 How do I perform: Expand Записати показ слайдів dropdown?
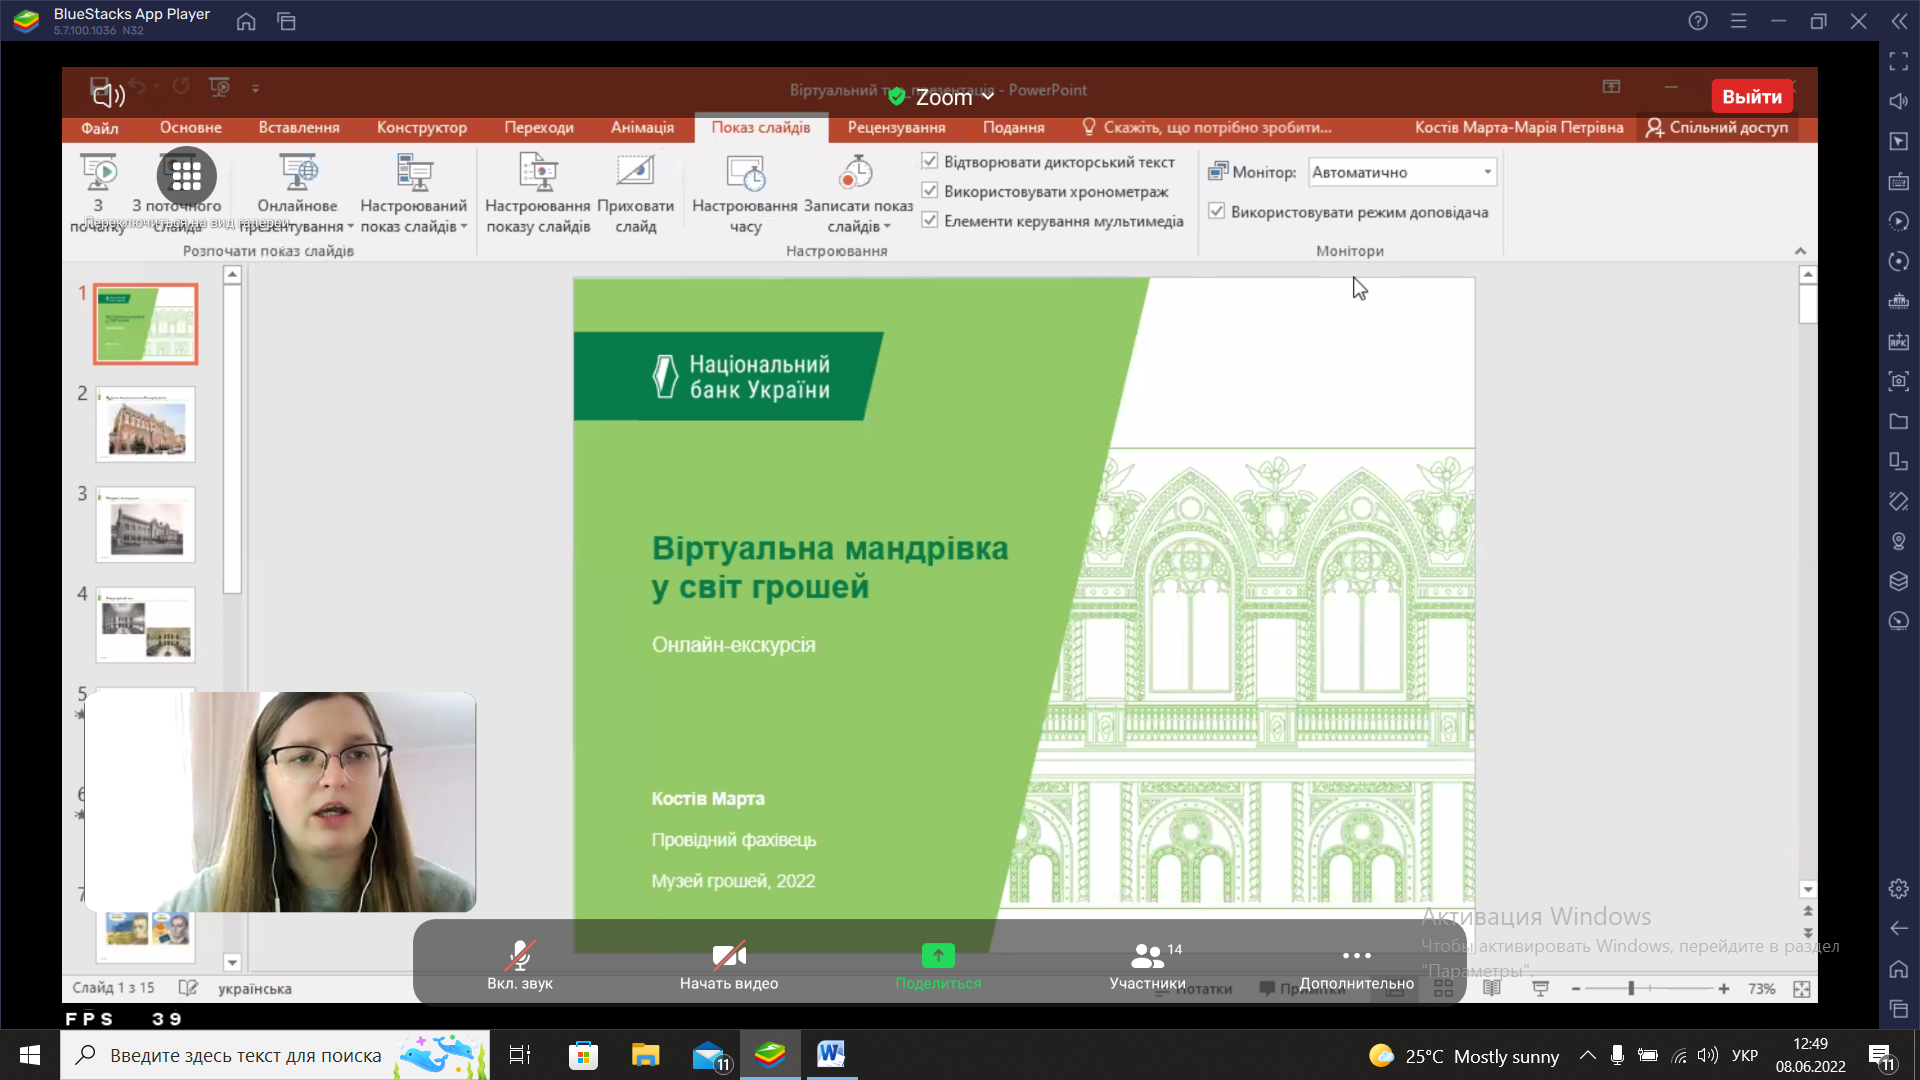[x=859, y=193]
